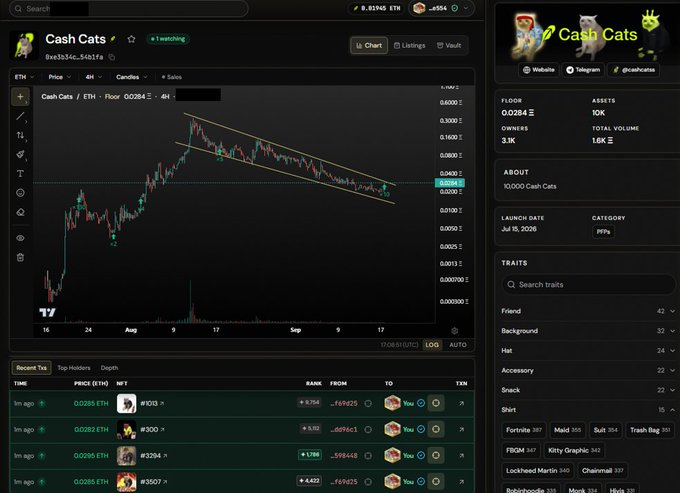680x493 pixels.
Task: Select the eraser tool
Action: [20, 212]
